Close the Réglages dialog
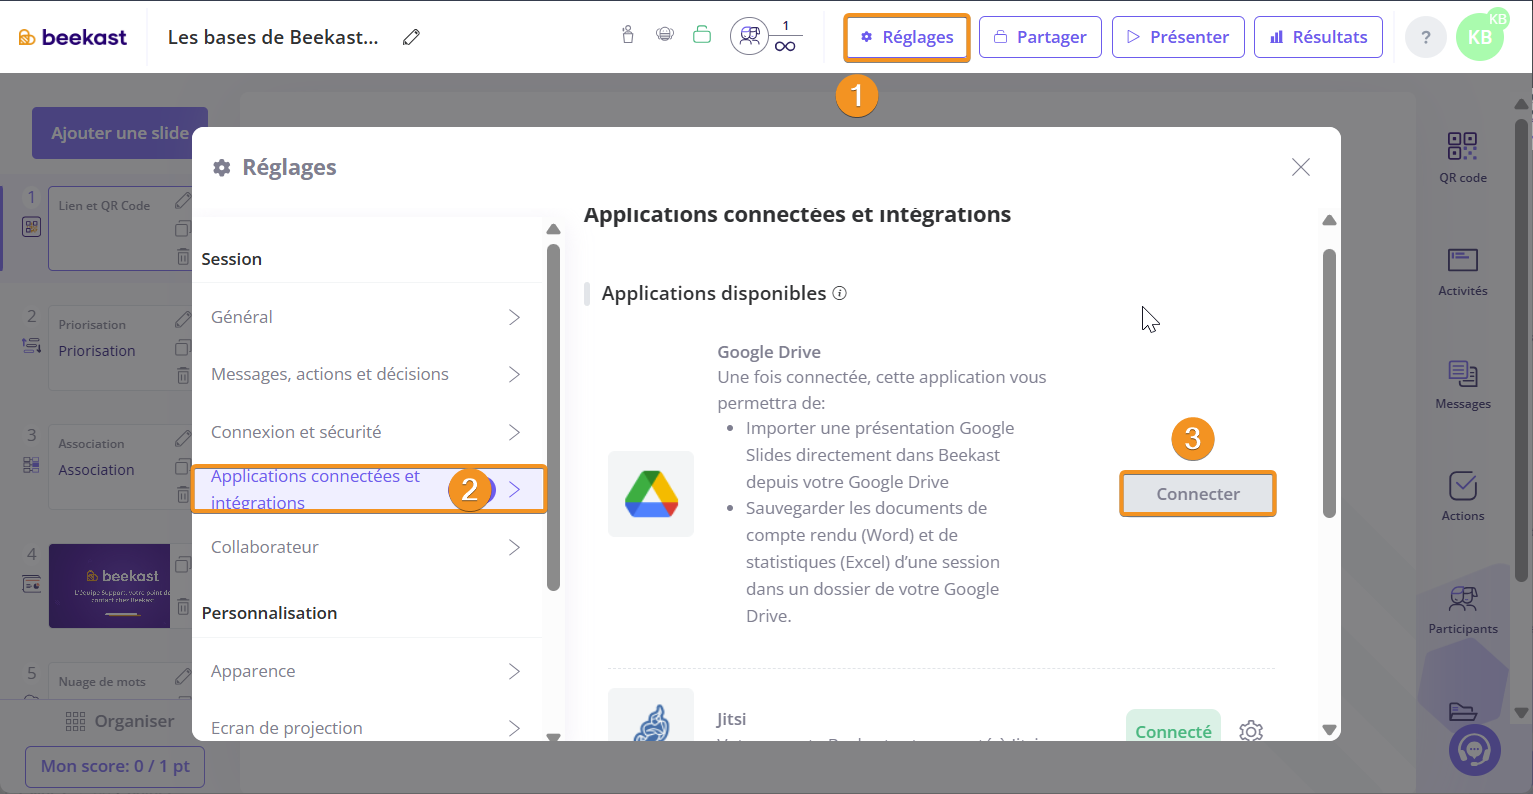The image size is (1533, 794). tap(1301, 167)
